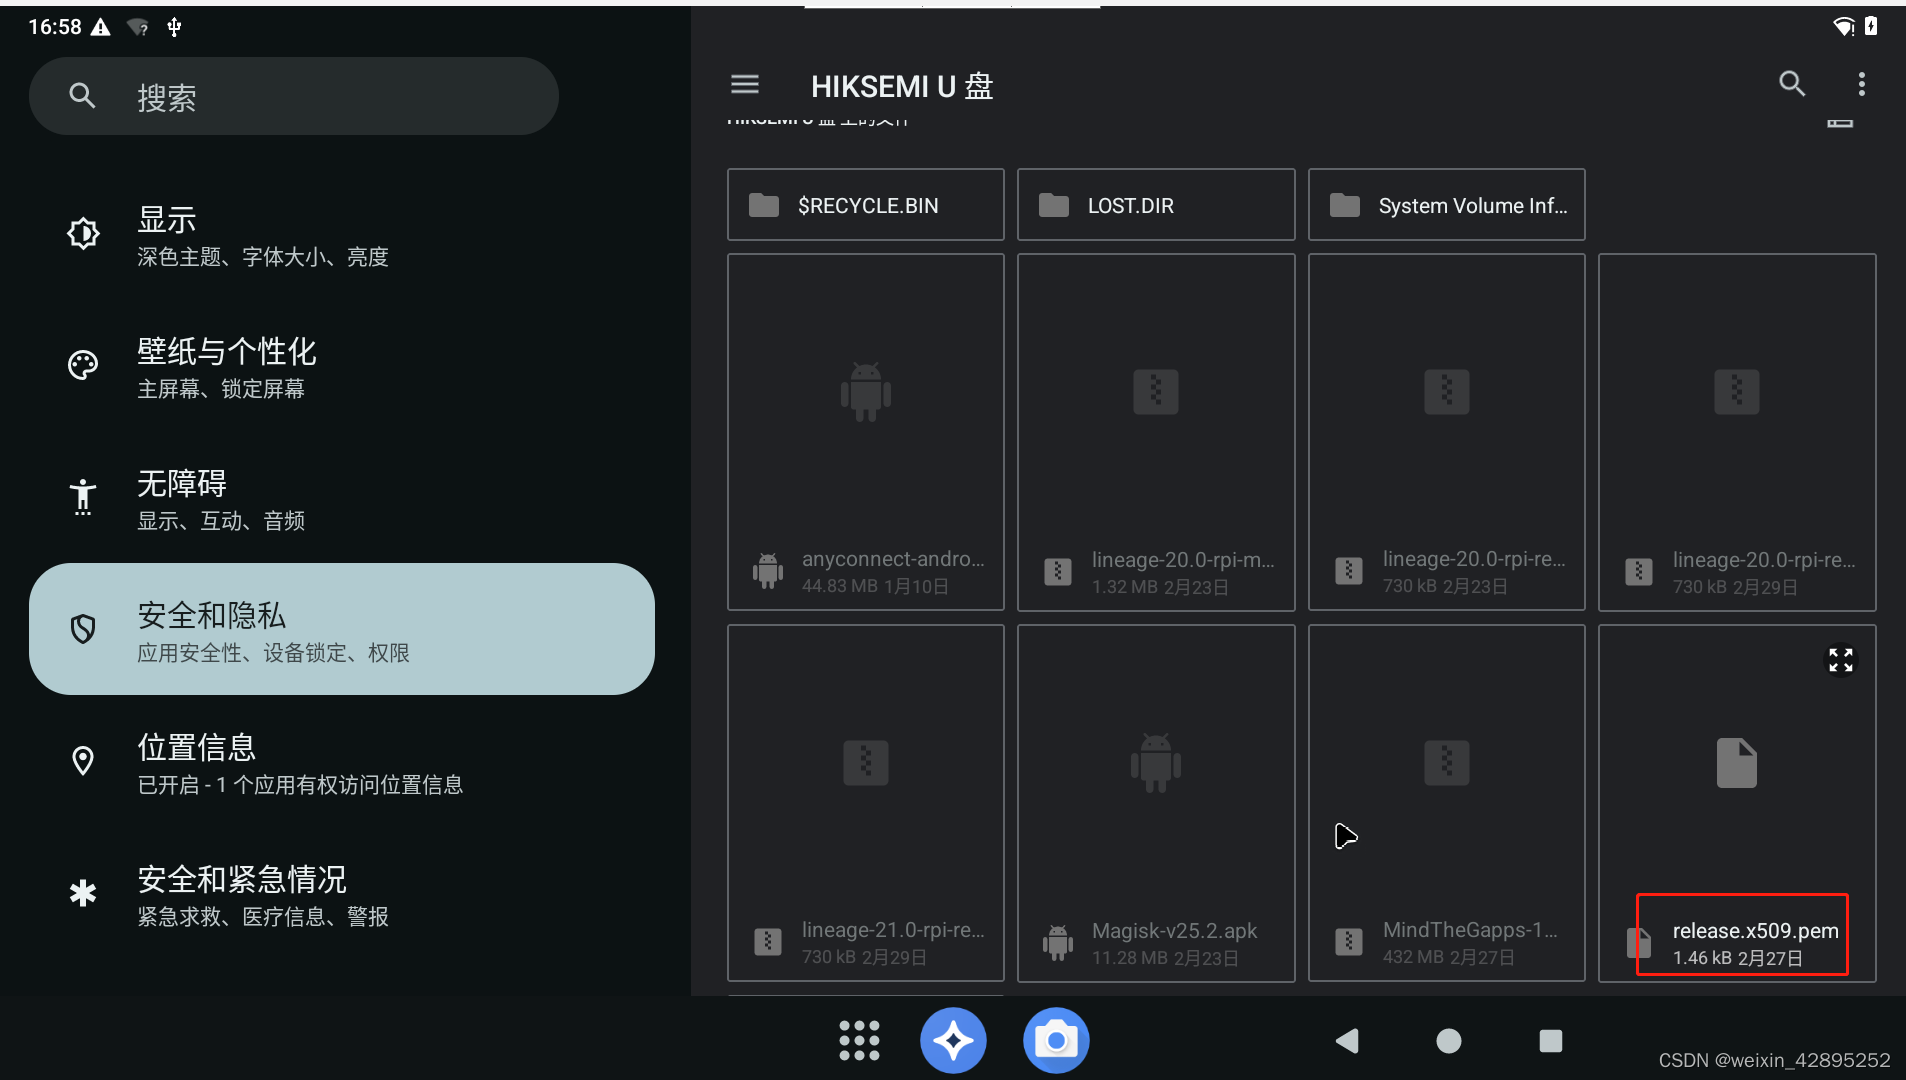This screenshot has height=1080, width=1906.
Task: Click the warning triangle status icon
Action: [x=100, y=27]
